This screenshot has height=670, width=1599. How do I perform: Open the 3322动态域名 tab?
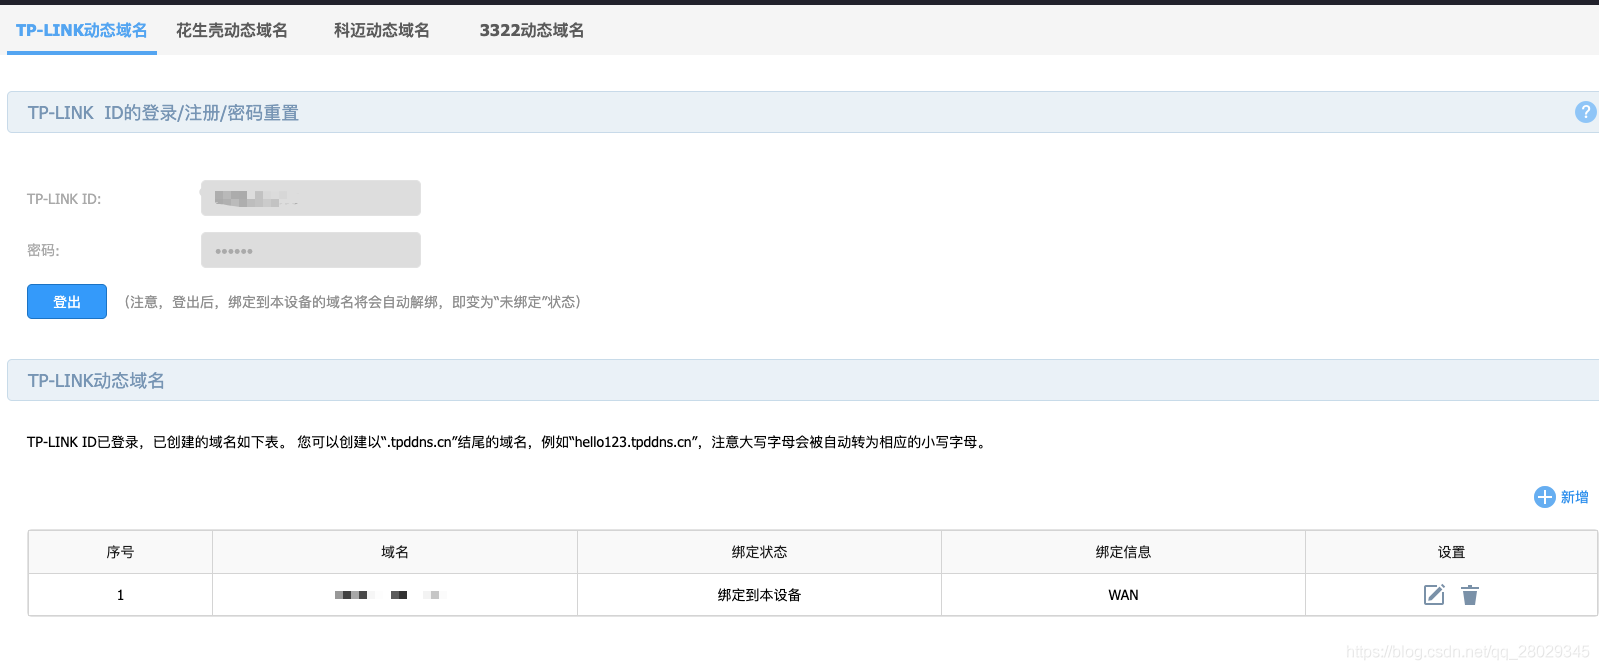(x=532, y=30)
